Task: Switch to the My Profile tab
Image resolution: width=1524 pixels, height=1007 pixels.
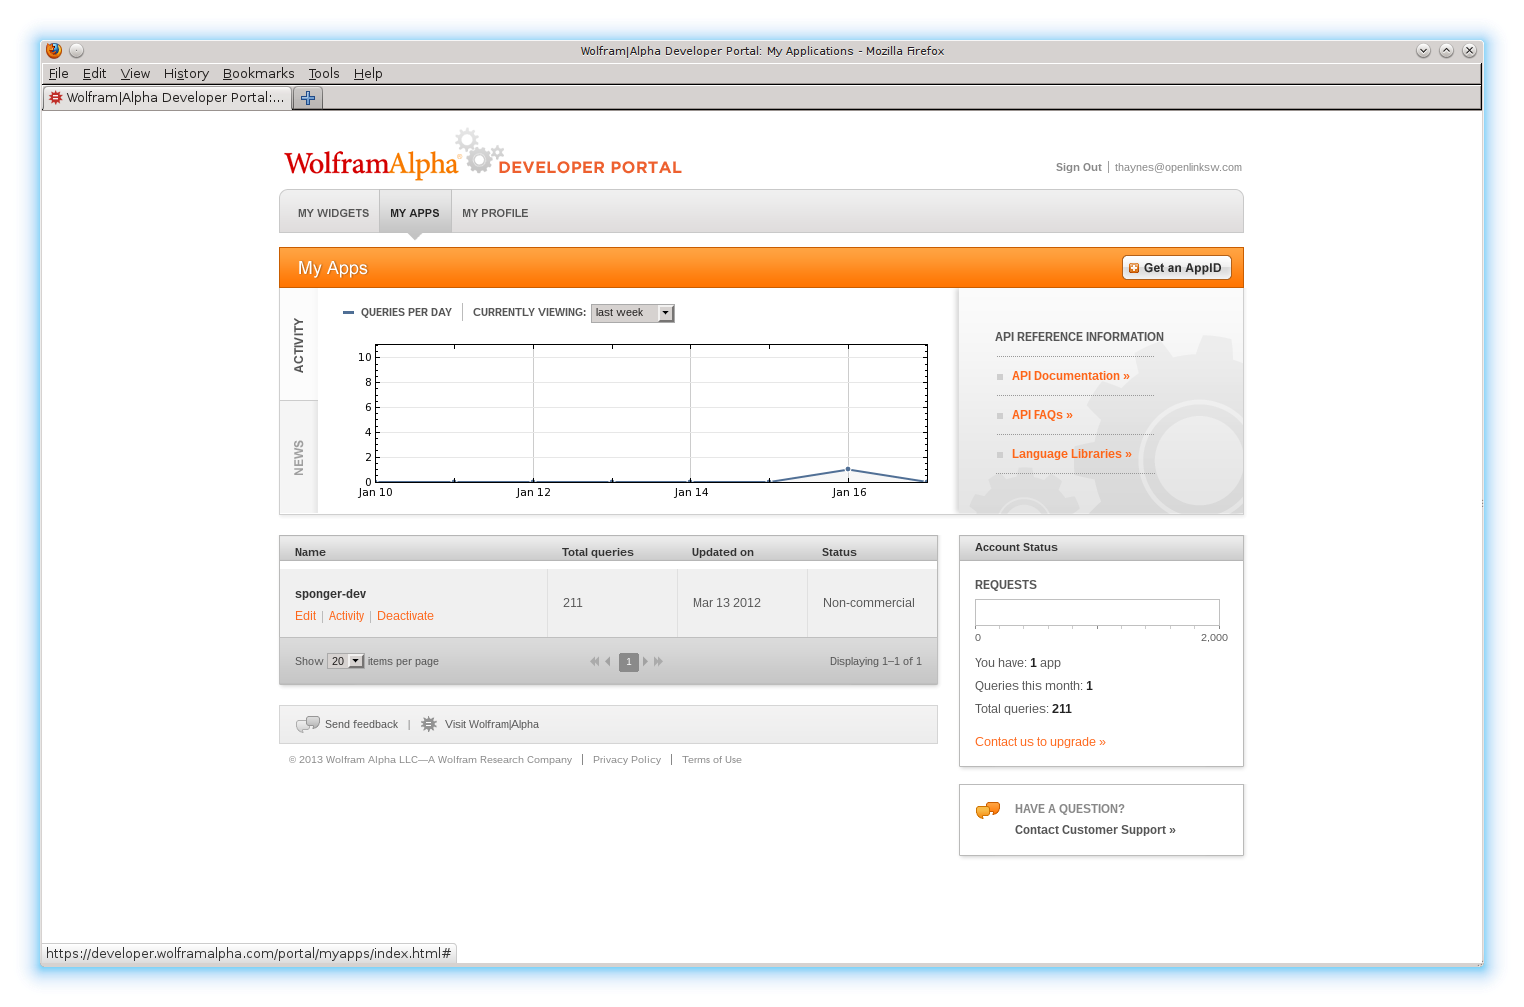Action: (495, 213)
